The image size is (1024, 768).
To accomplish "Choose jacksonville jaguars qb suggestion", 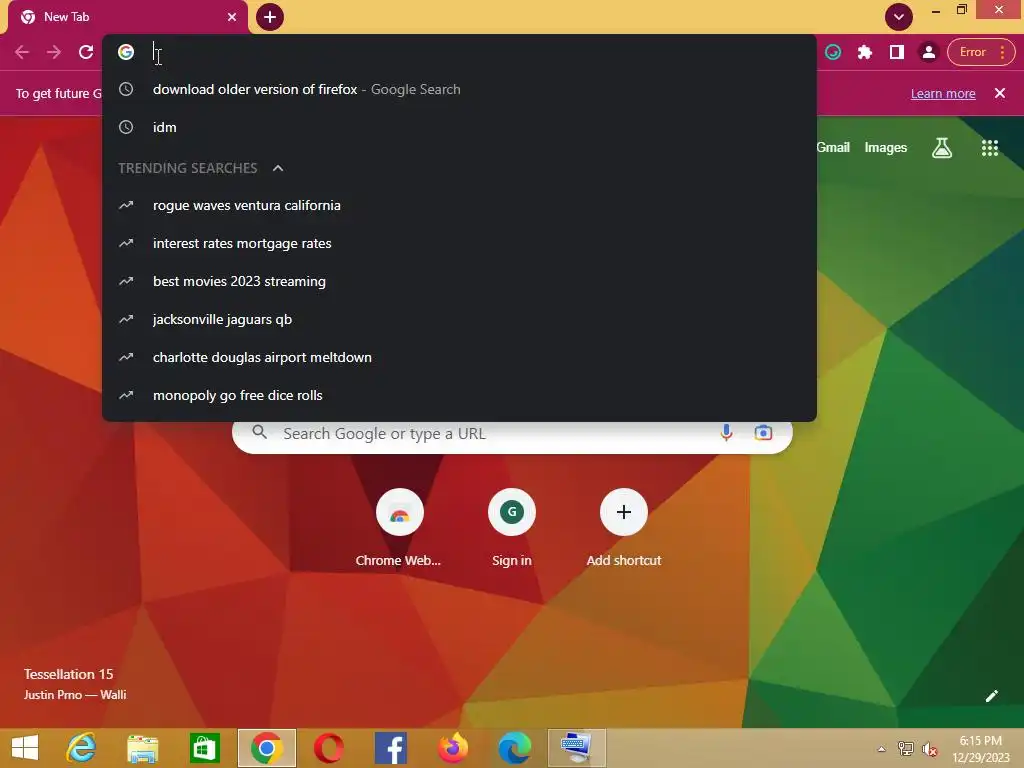I will [459, 319].
